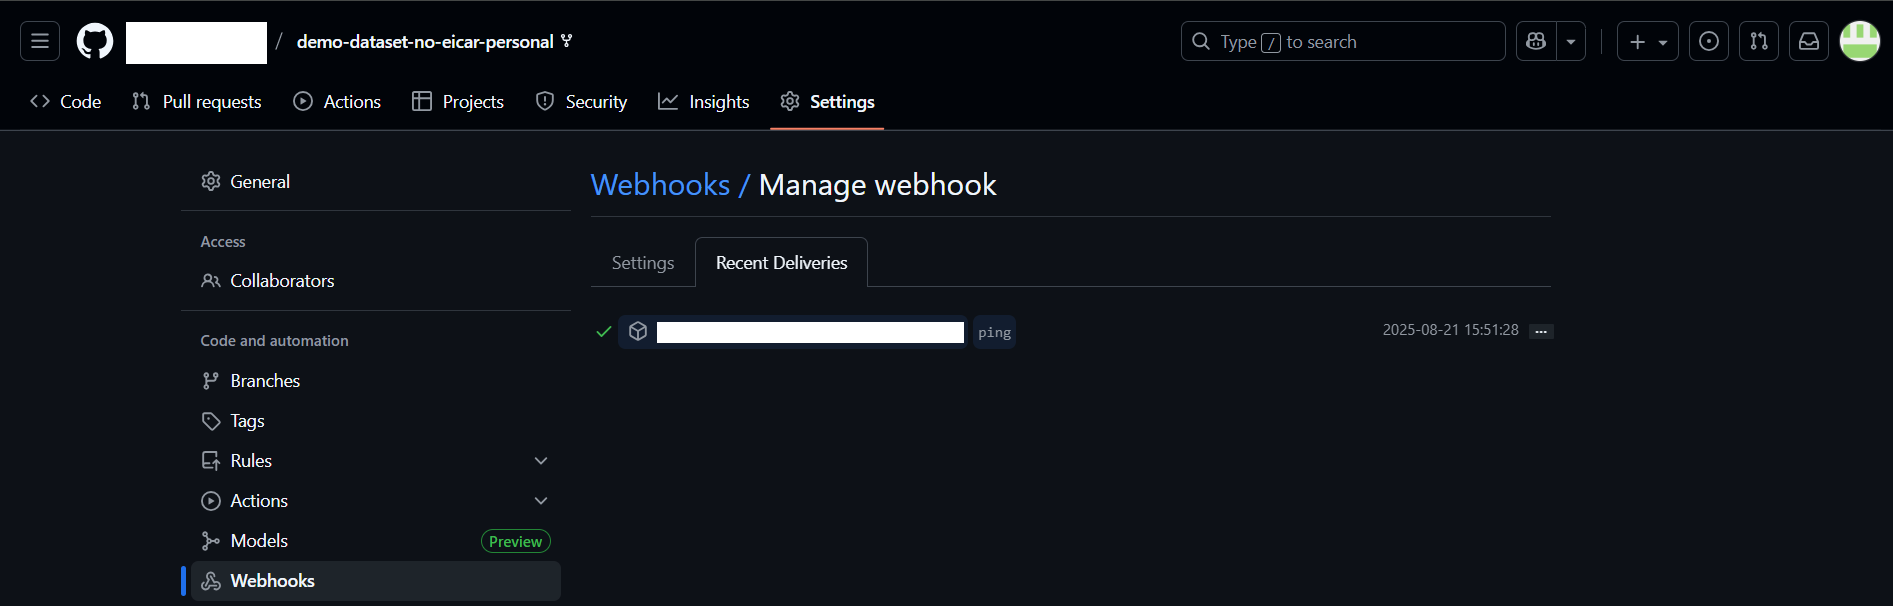Viewport: 1893px width, 606px height.
Task: Switch to the webhook Settings tab
Action: pyautogui.click(x=643, y=263)
